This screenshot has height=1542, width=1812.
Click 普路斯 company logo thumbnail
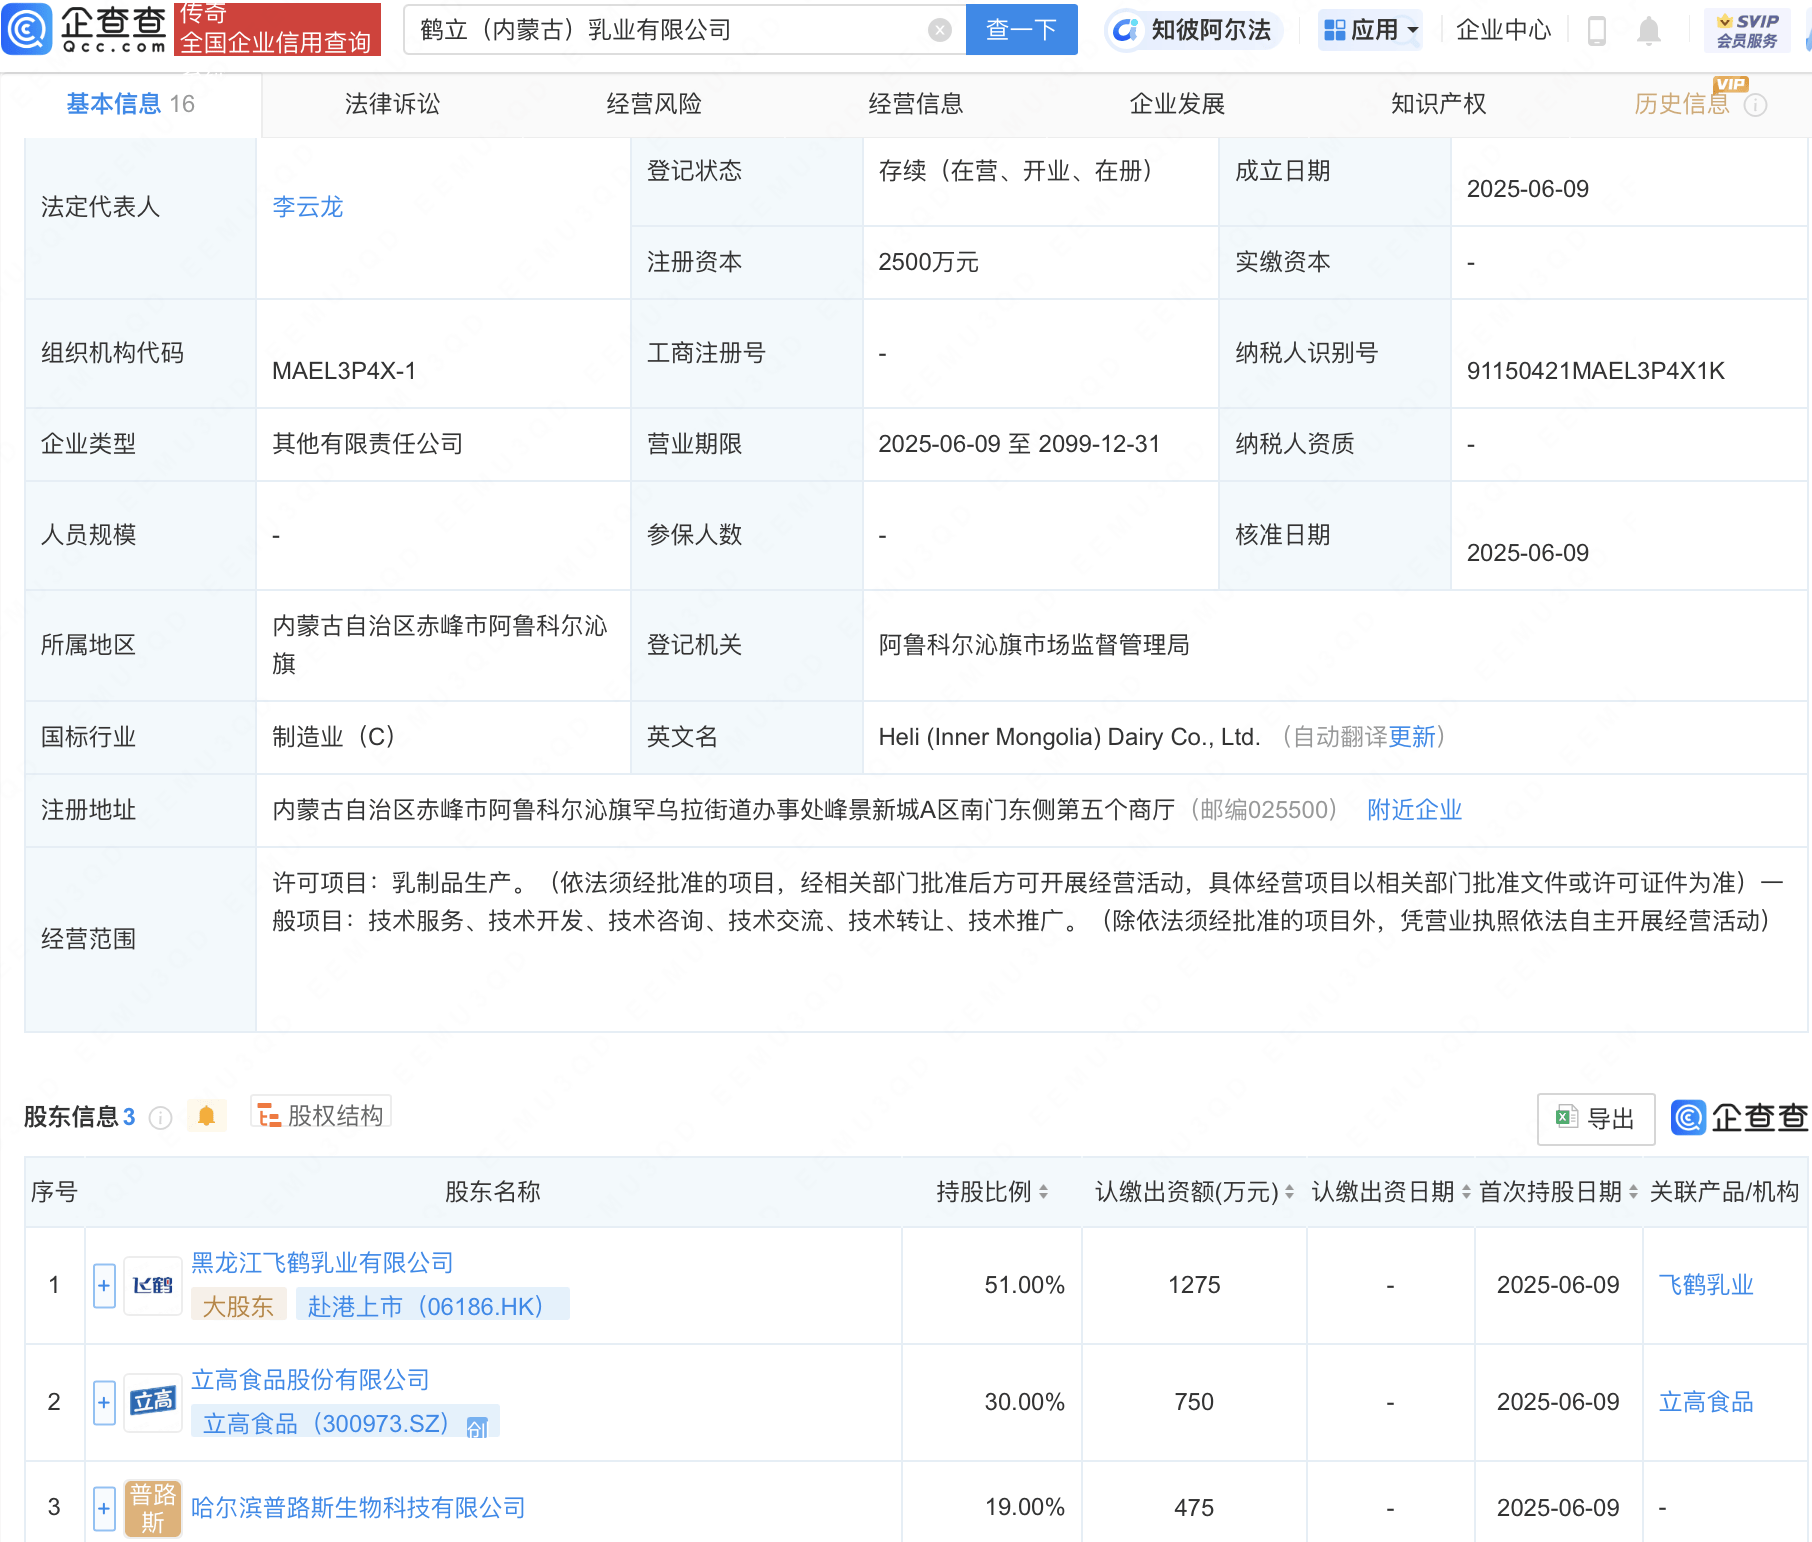(153, 1508)
